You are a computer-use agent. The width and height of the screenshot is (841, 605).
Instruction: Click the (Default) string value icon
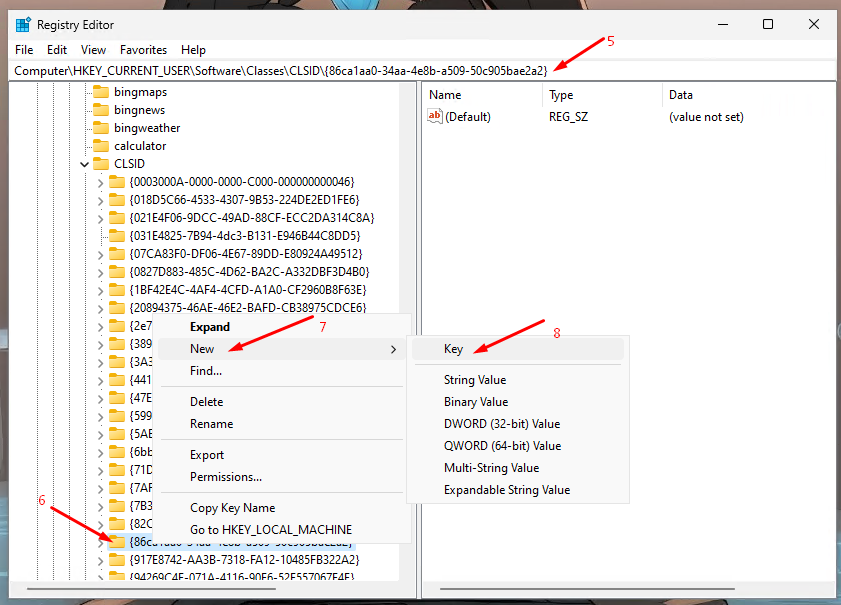point(435,117)
